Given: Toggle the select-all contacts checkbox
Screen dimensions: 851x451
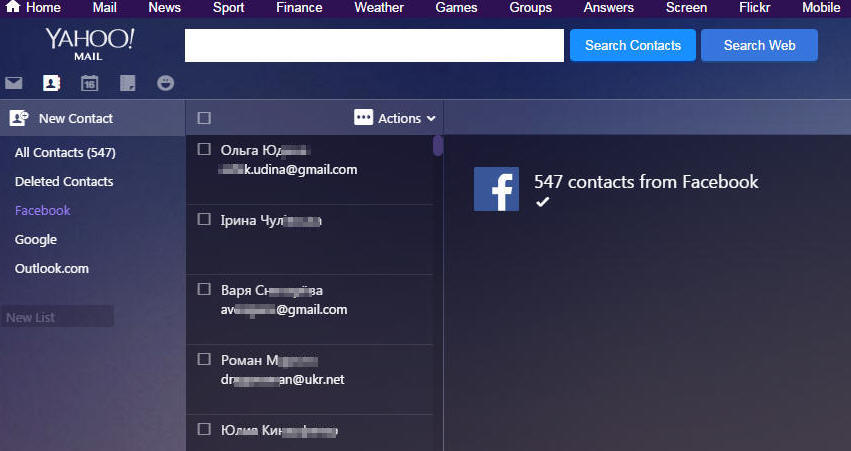Looking at the screenshot, I should point(204,118).
